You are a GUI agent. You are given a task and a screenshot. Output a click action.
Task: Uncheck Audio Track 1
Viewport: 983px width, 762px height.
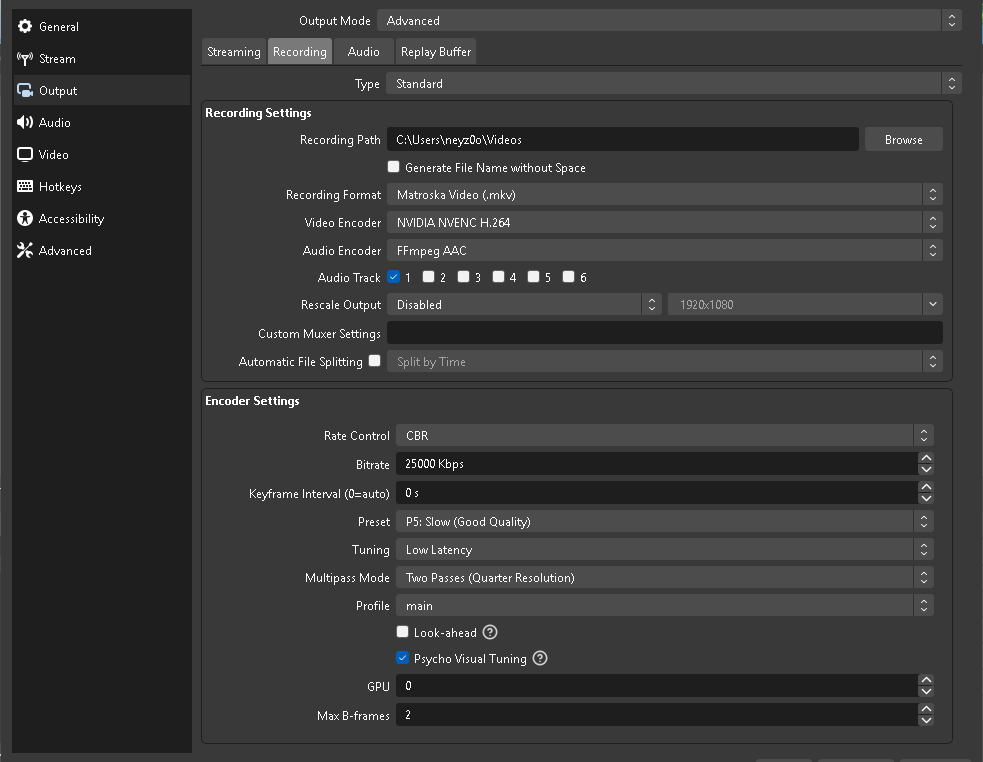[393, 277]
